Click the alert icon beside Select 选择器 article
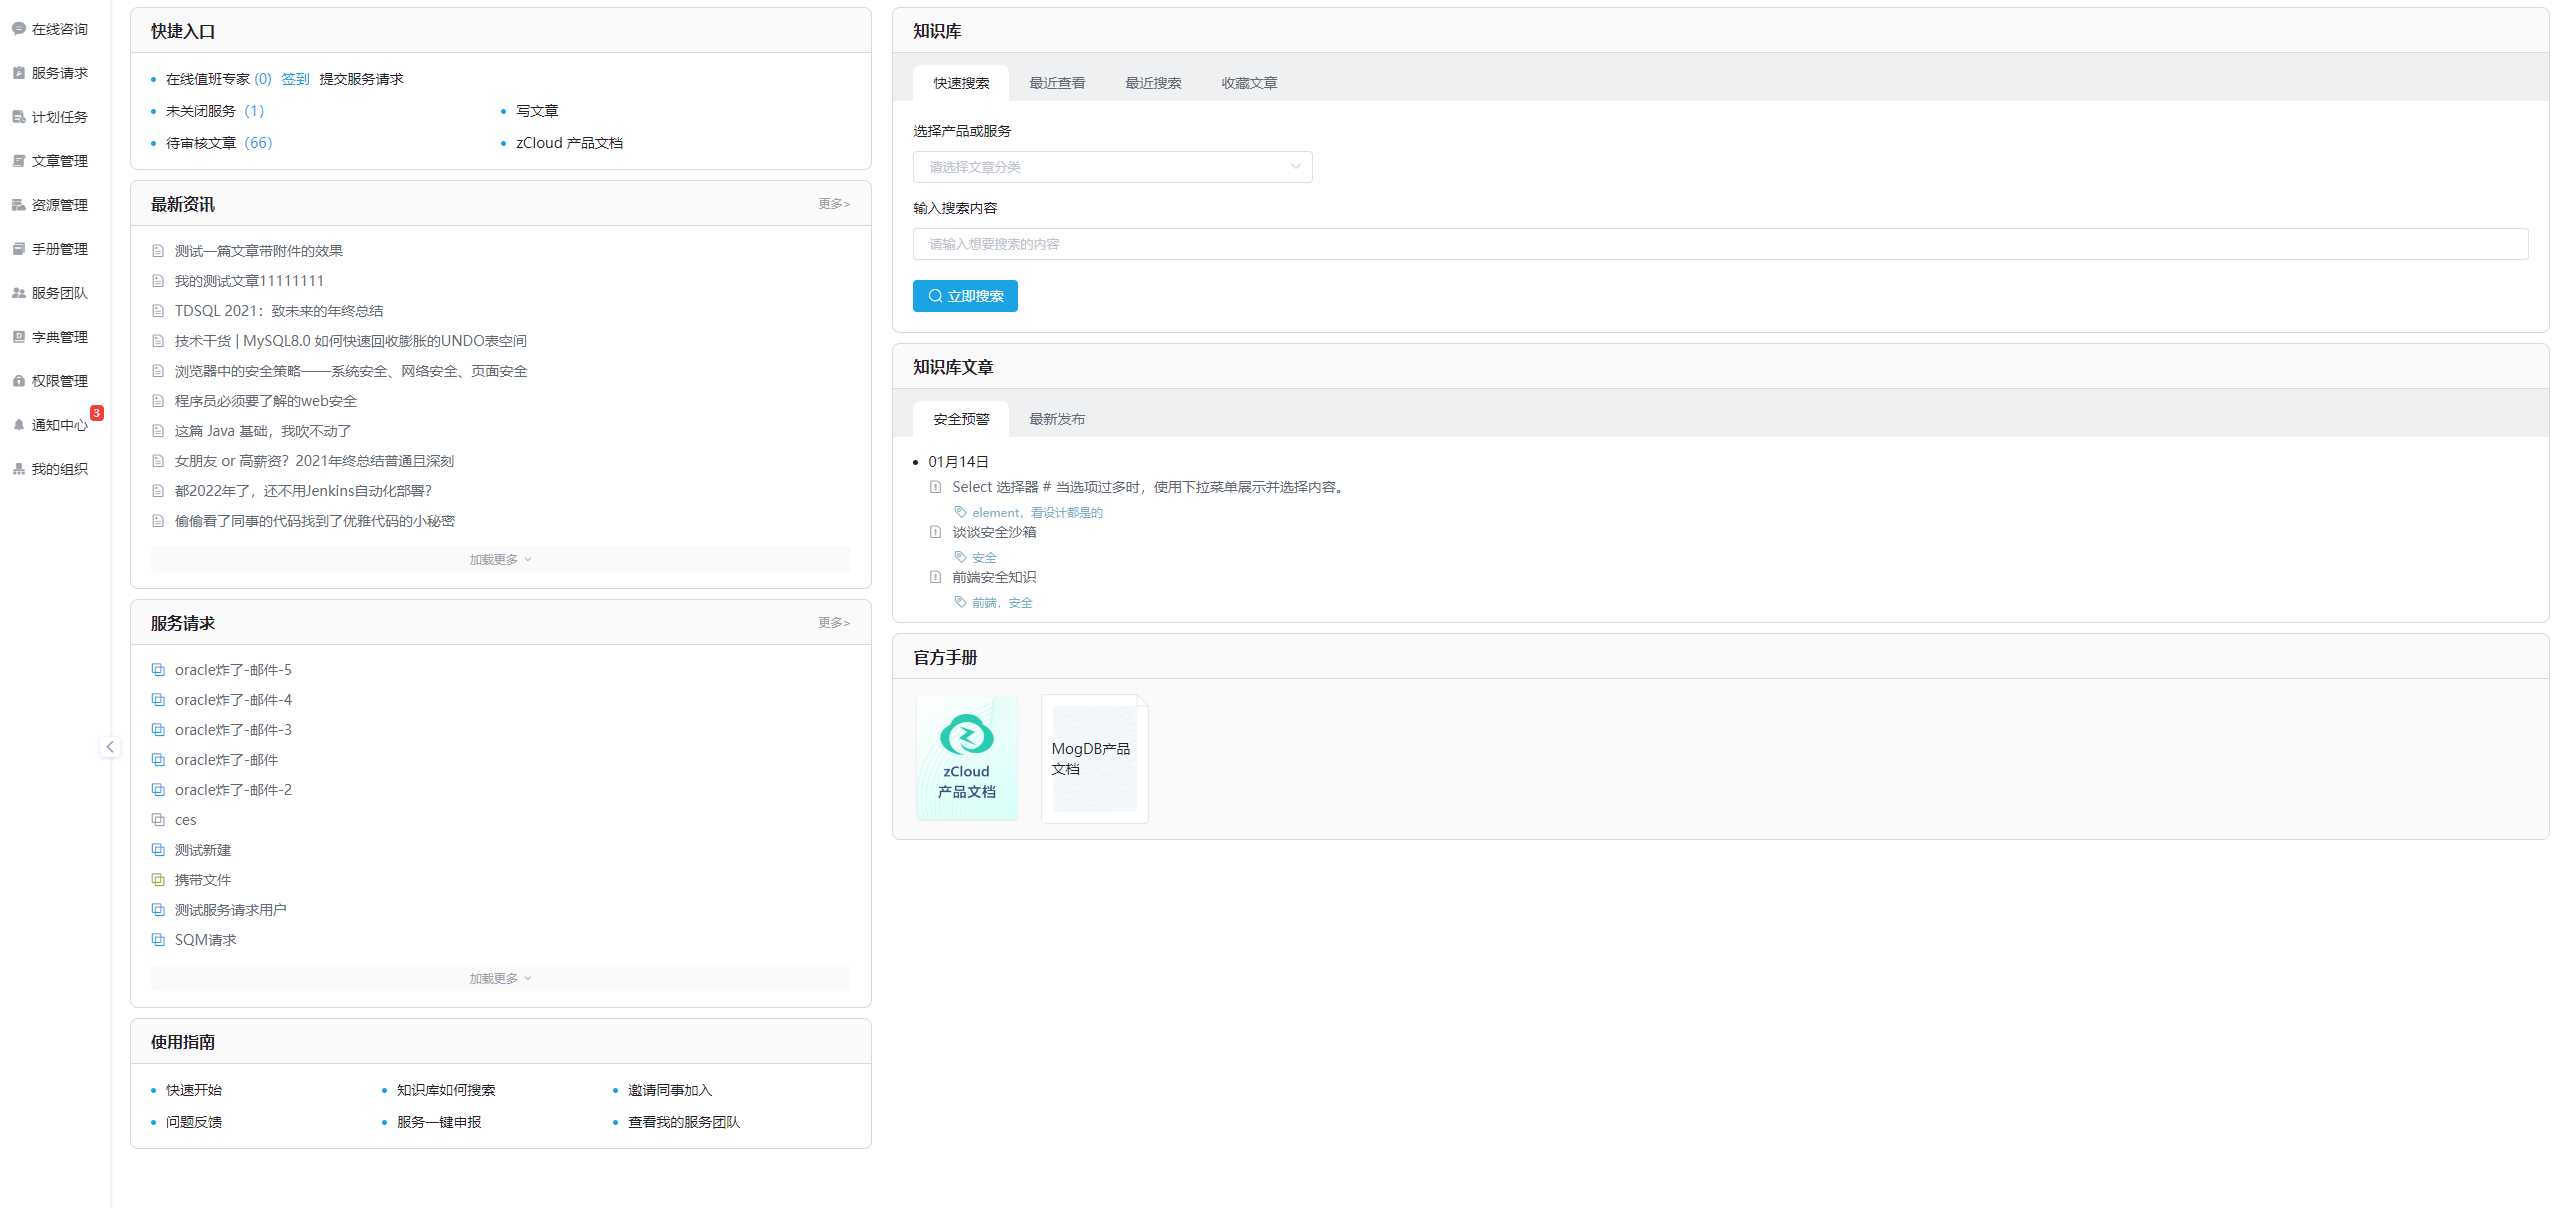This screenshot has height=1208, width=2560. click(935, 487)
